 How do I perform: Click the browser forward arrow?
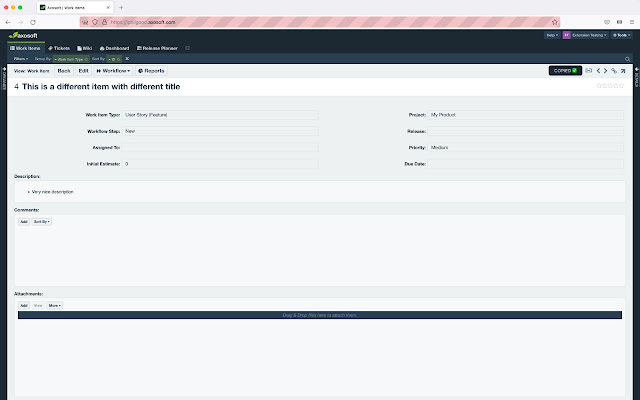coord(20,22)
